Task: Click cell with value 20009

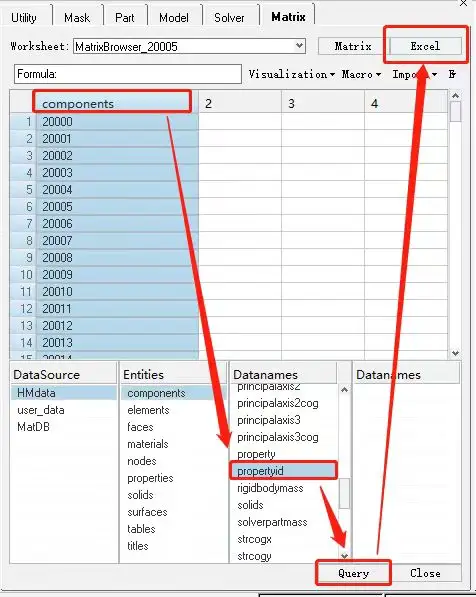Action: (x=117, y=275)
